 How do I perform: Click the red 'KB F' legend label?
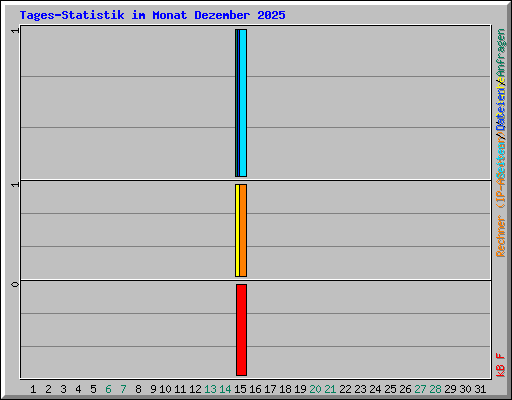[x=501, y=365]
